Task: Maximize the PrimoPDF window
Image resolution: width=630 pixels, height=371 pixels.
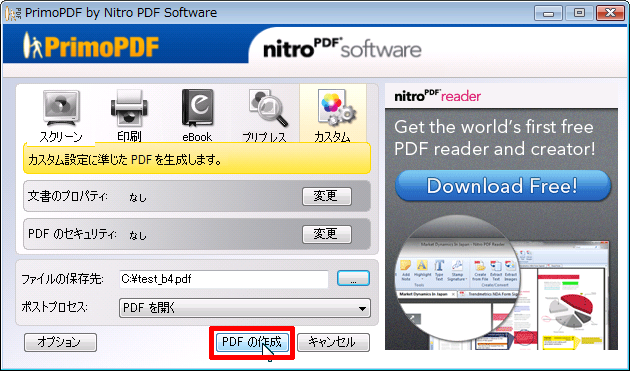Action: coord(579,13)
